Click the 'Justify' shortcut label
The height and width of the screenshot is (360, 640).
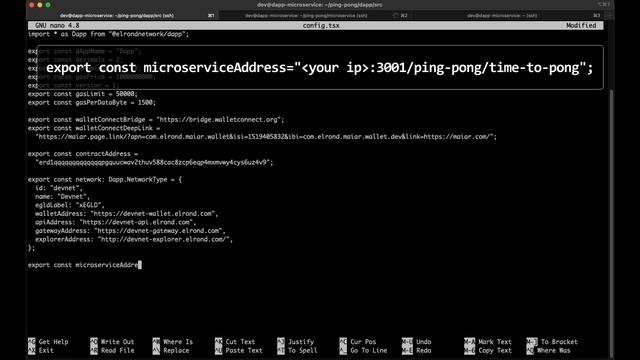301,342
